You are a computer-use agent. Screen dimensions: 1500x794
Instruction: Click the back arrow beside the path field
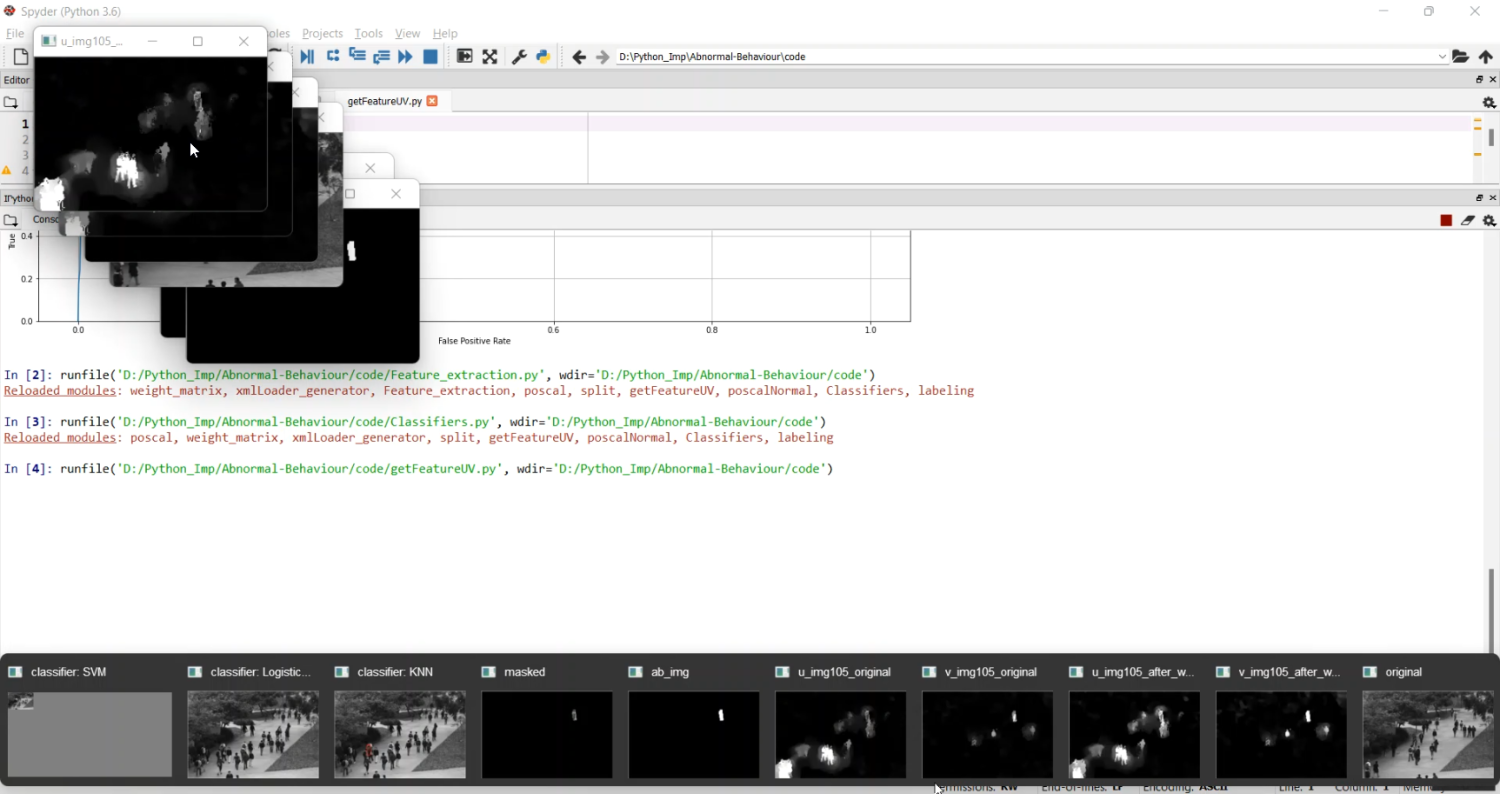point(579,57)
